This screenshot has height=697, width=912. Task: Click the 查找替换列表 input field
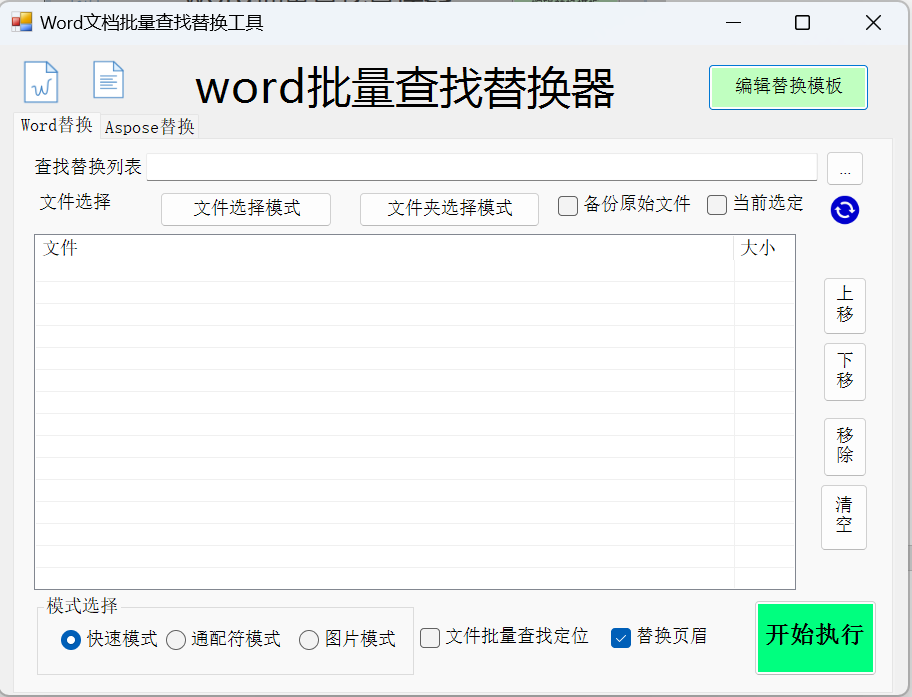pos(480,168)
